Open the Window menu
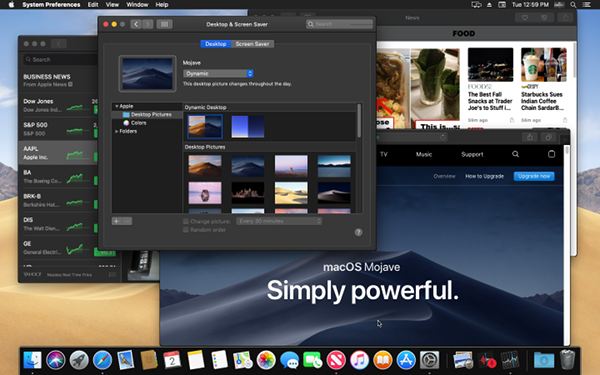600x375 pixels. (x=137, y=5)
